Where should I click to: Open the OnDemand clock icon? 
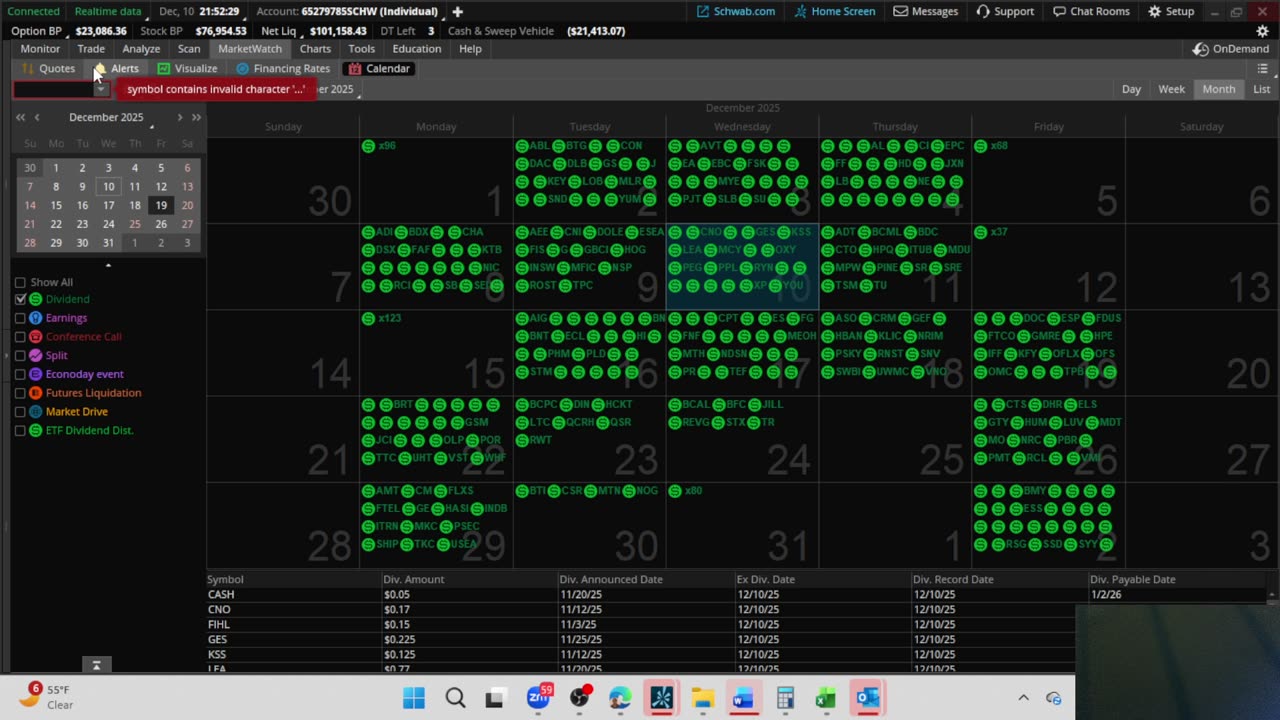(x=1201, y=49)
